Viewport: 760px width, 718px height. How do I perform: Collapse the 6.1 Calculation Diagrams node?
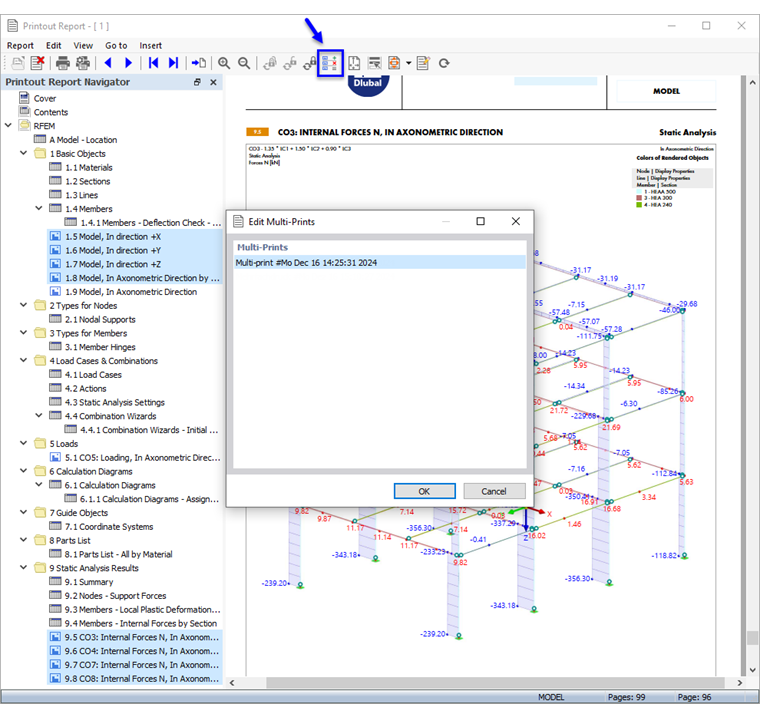coord(39,484)
